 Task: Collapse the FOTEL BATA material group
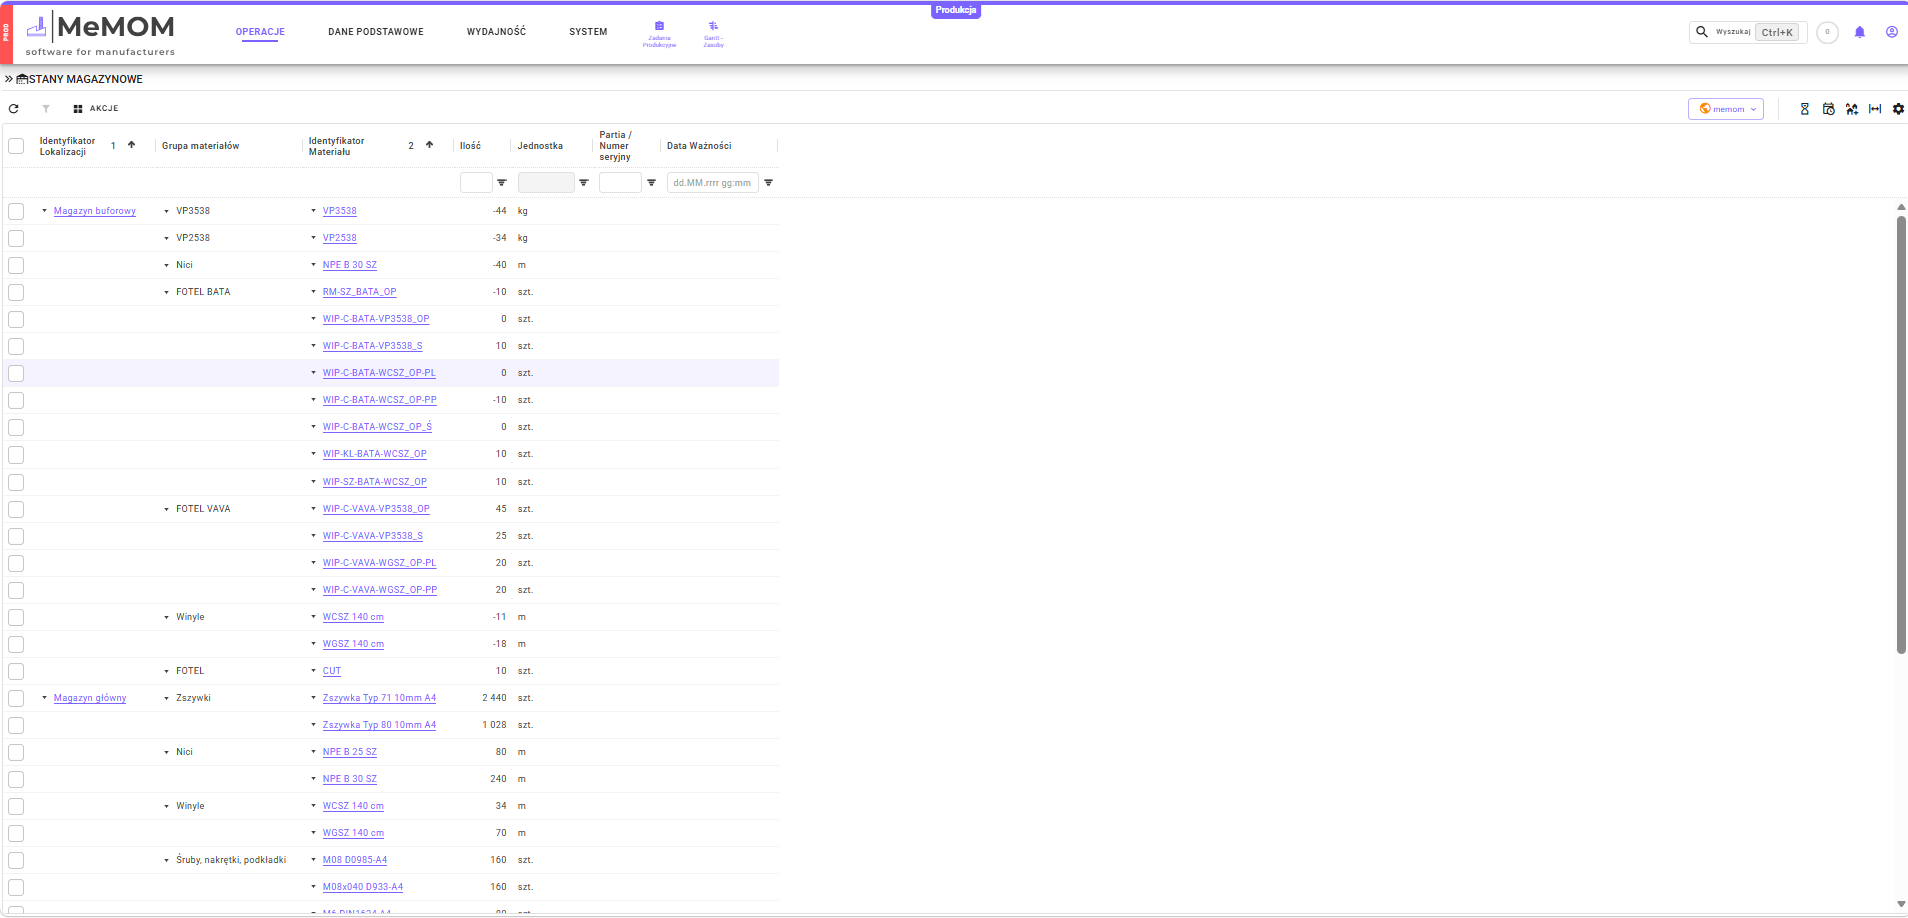click(166, 292)
